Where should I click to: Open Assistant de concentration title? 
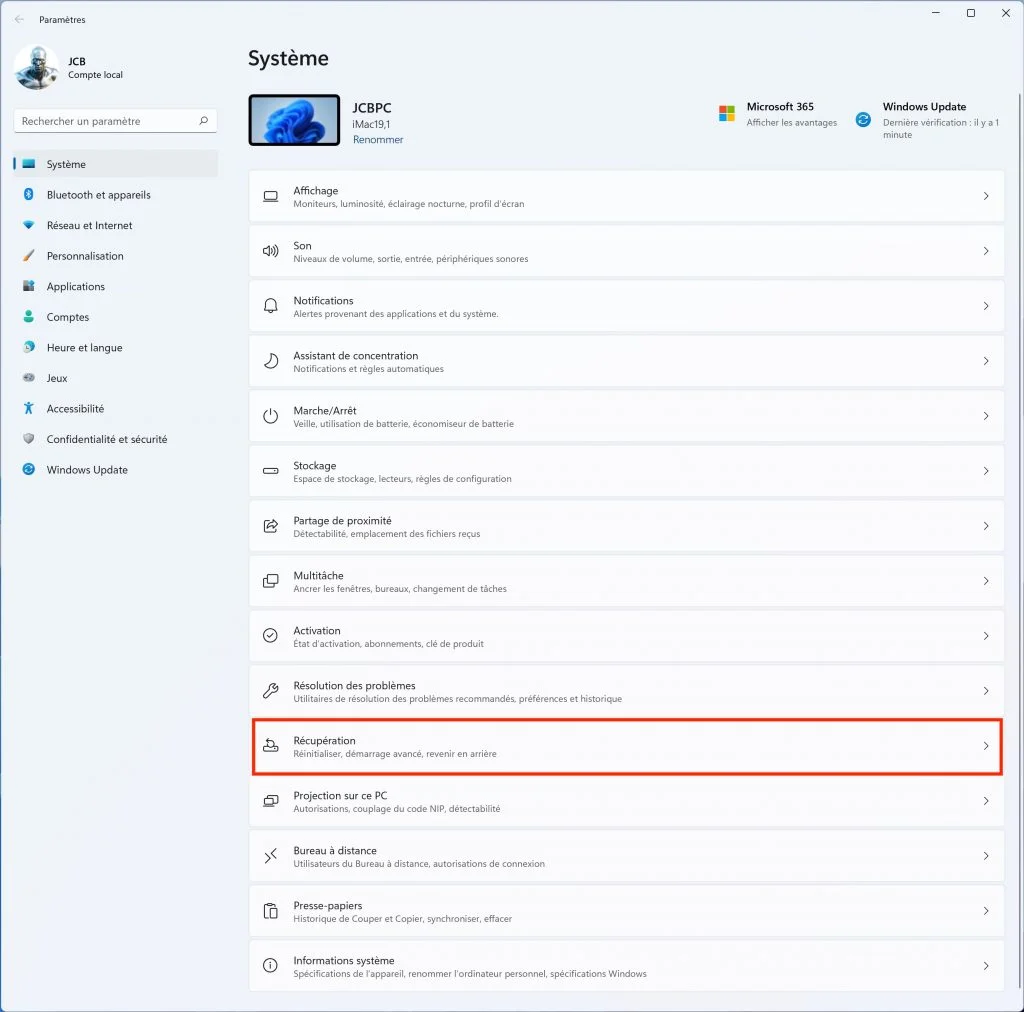pyautogui.click(x=356, y=355)
